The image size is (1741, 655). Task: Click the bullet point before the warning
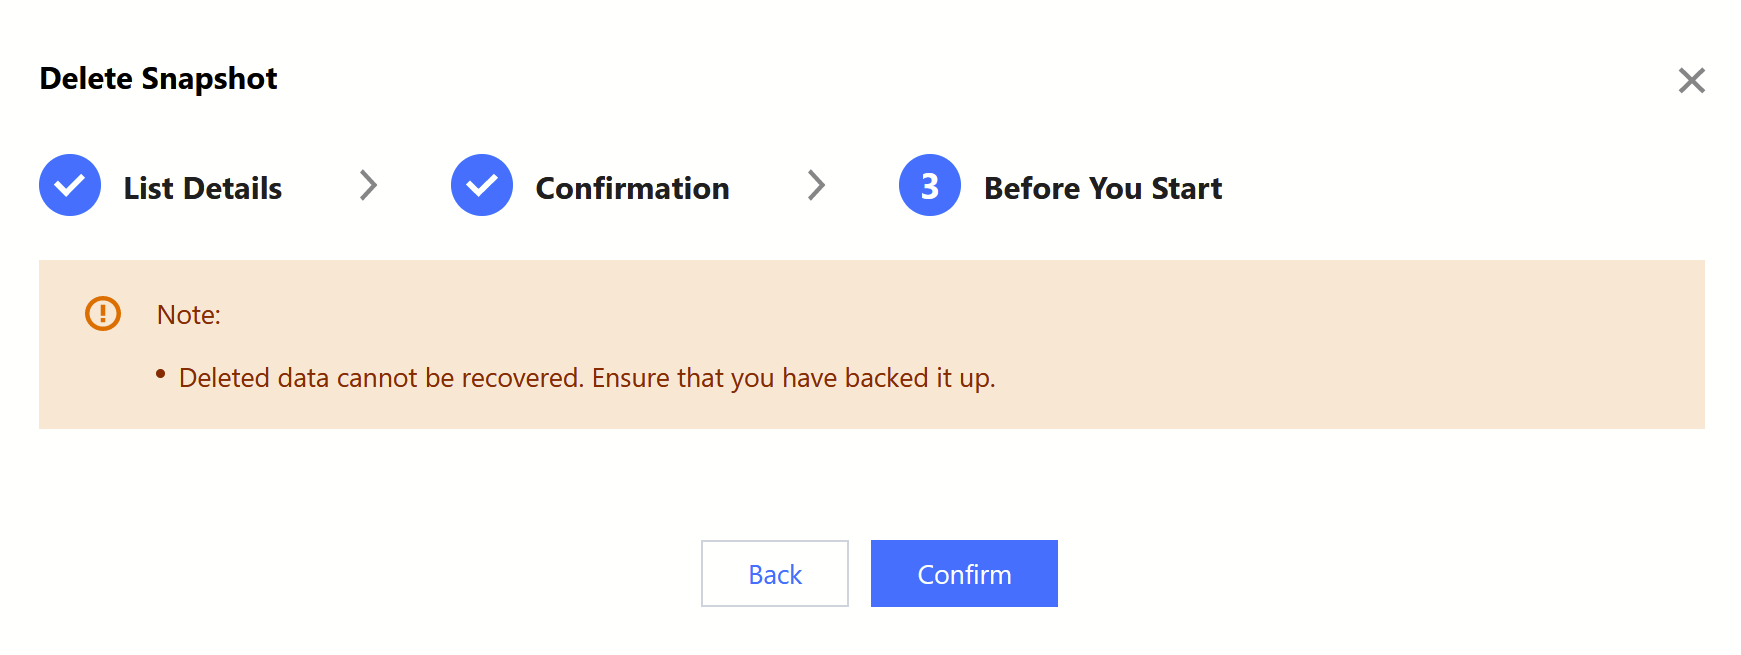click(160, 374)
